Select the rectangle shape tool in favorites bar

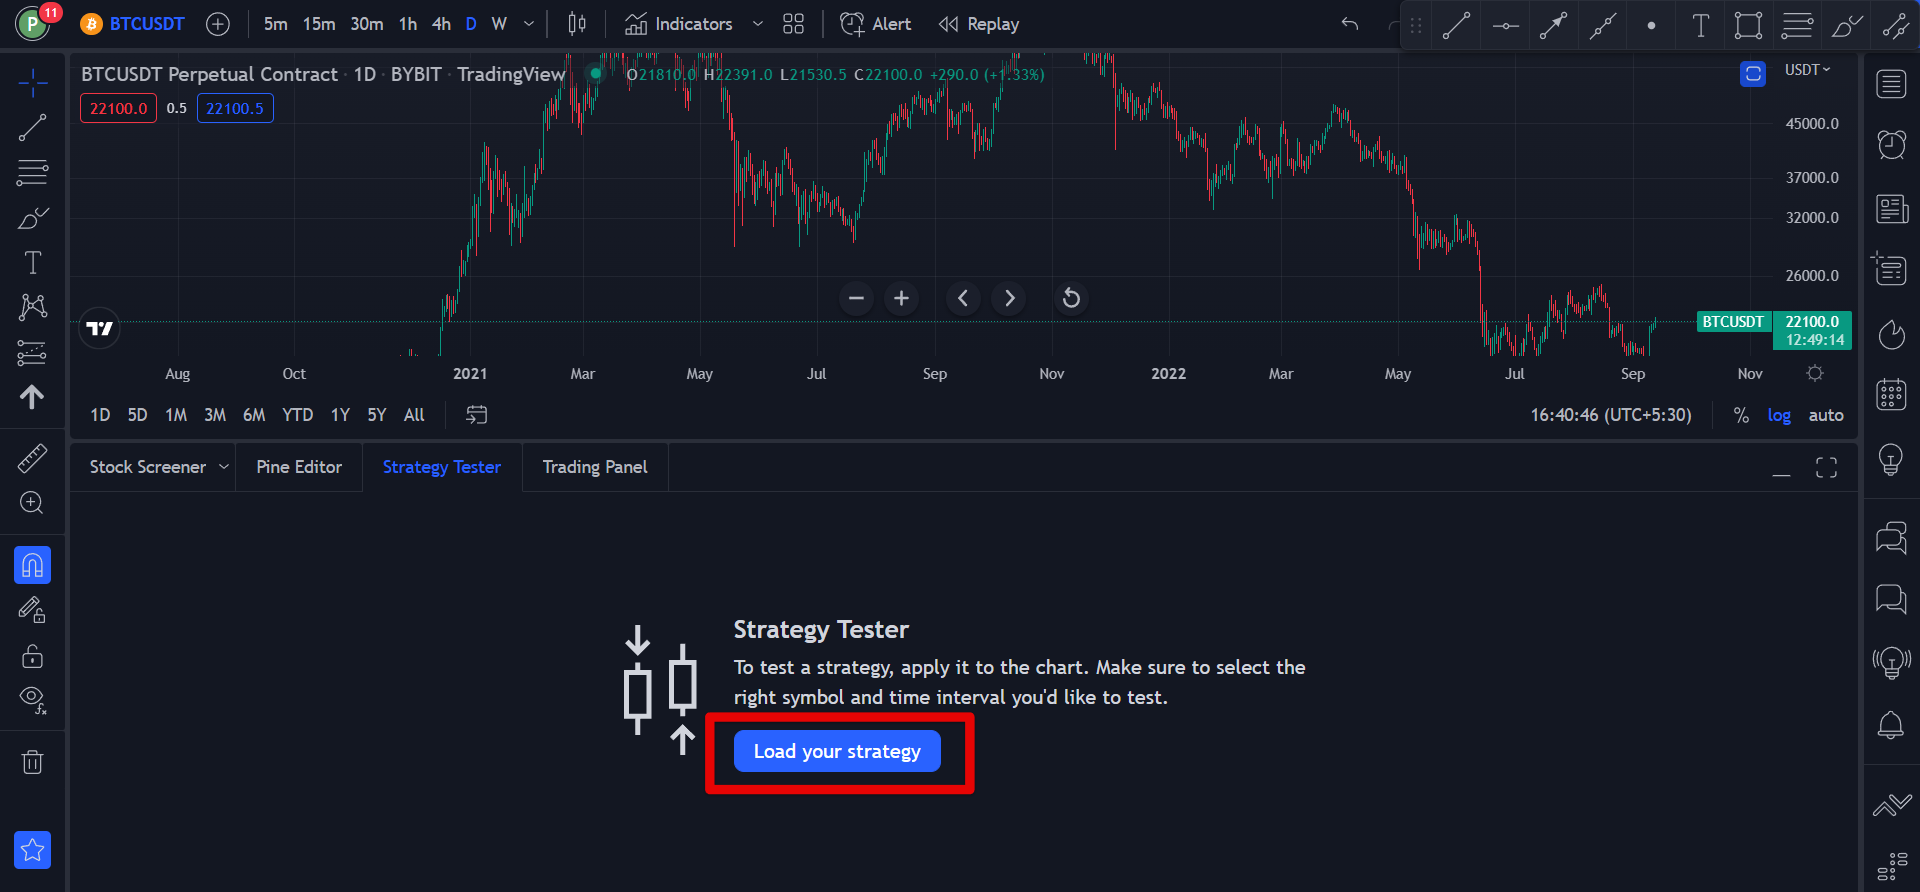click(1748, 26)
